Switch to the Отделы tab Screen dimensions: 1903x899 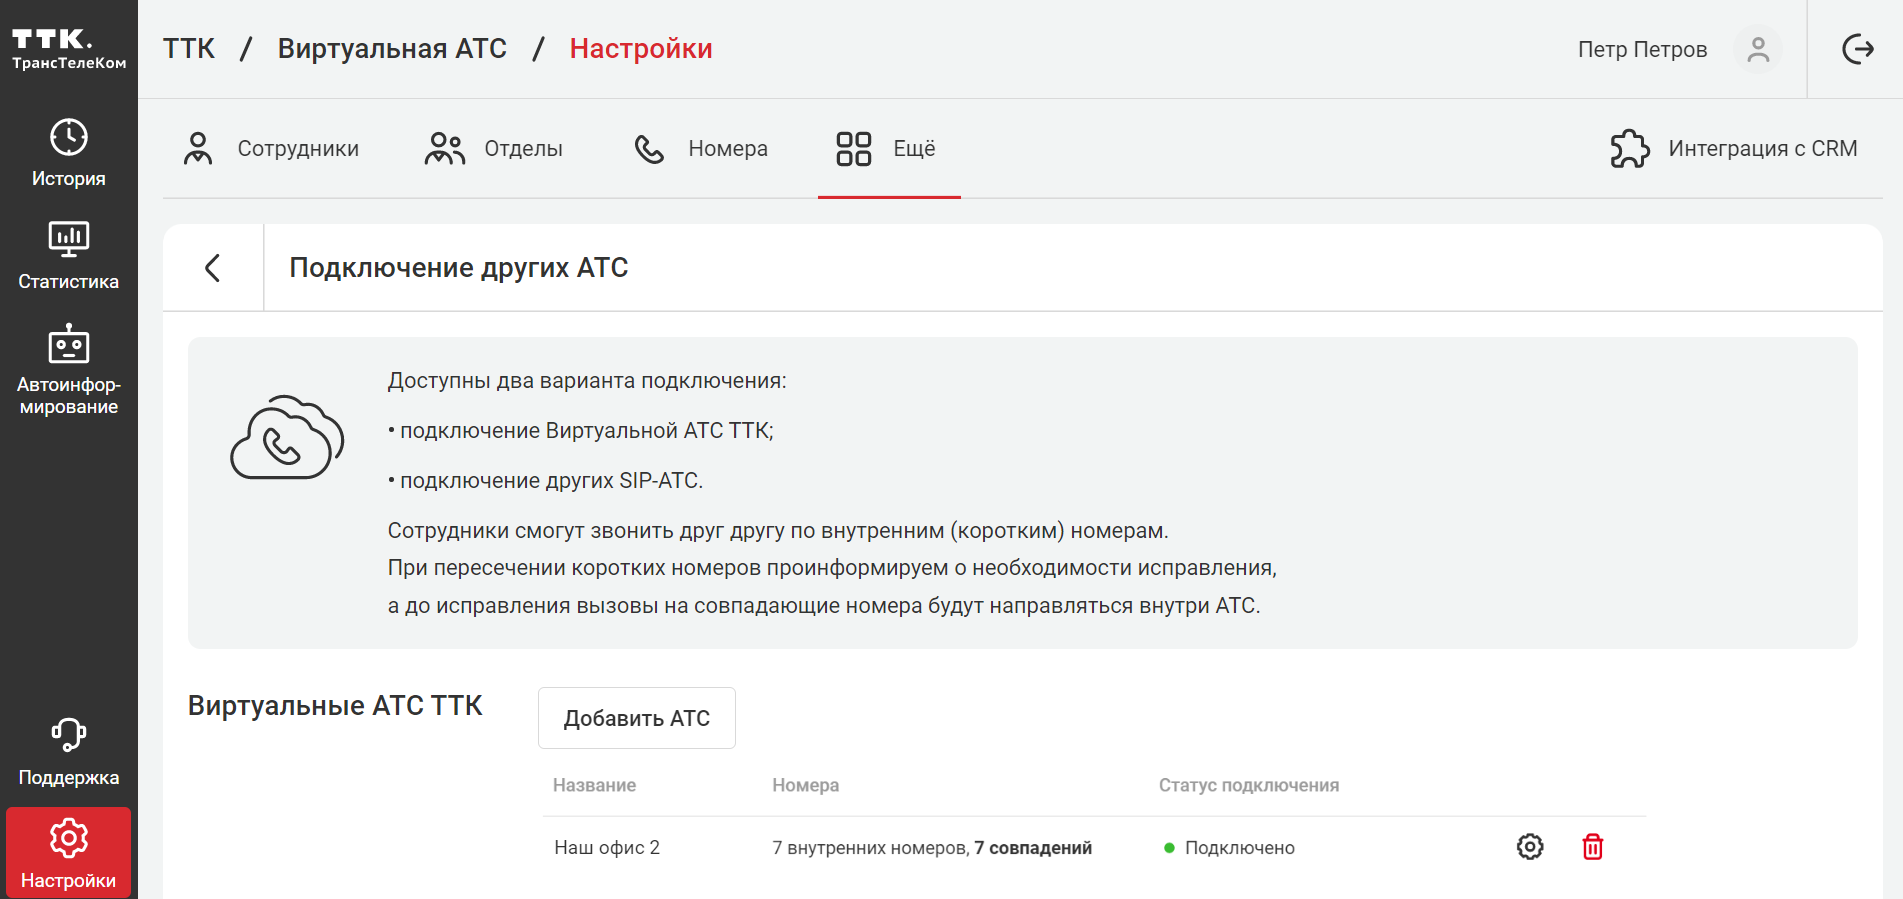point(494,149)
